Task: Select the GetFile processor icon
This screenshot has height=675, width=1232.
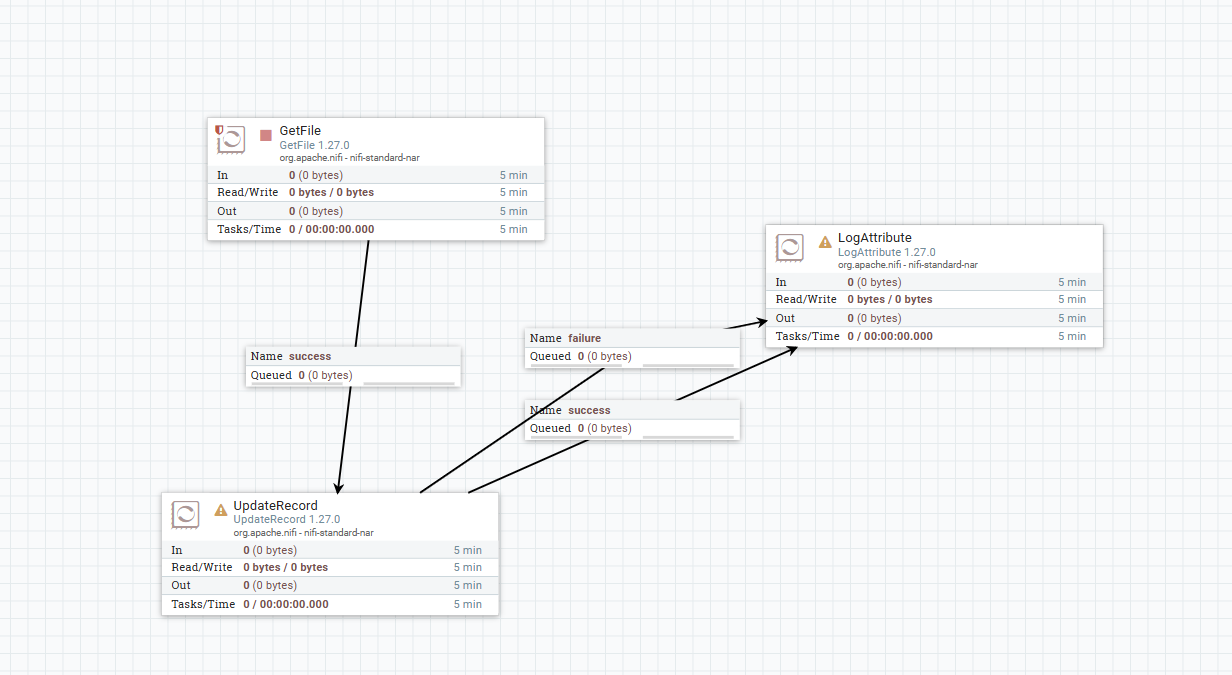Action: (x=231, y=140)
